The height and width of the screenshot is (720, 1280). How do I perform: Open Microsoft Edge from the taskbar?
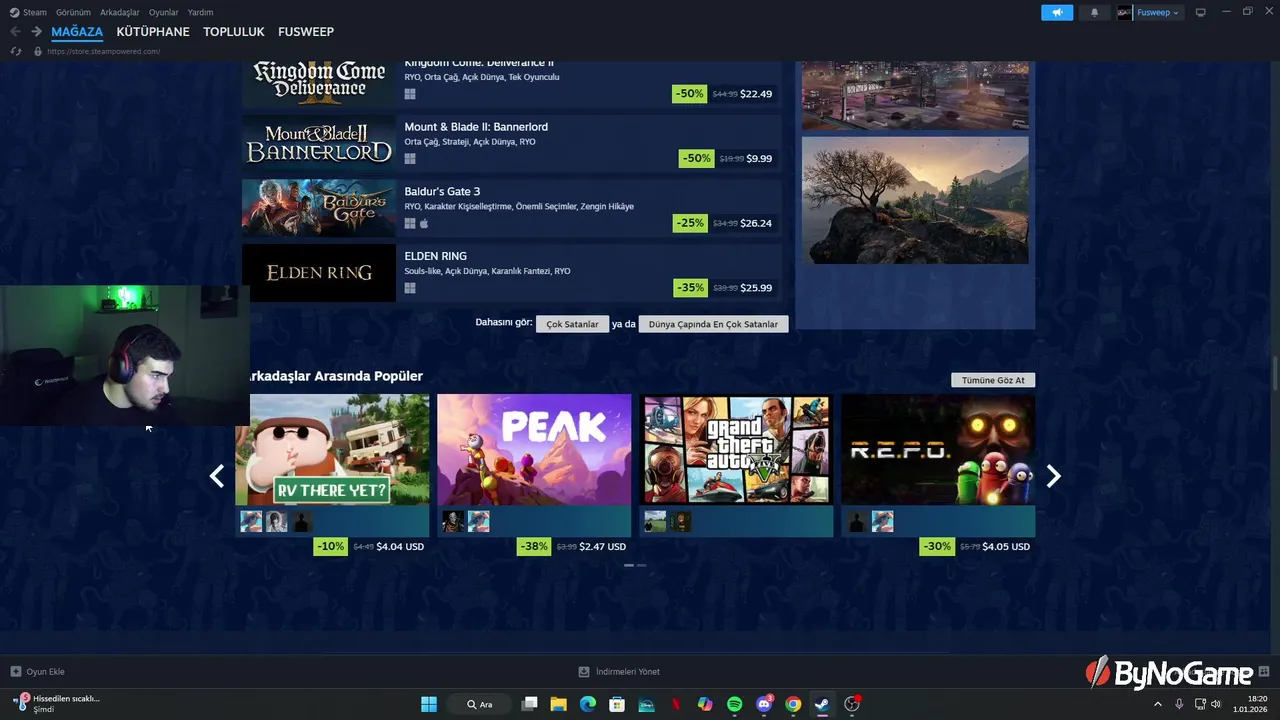tap(588, 704)
